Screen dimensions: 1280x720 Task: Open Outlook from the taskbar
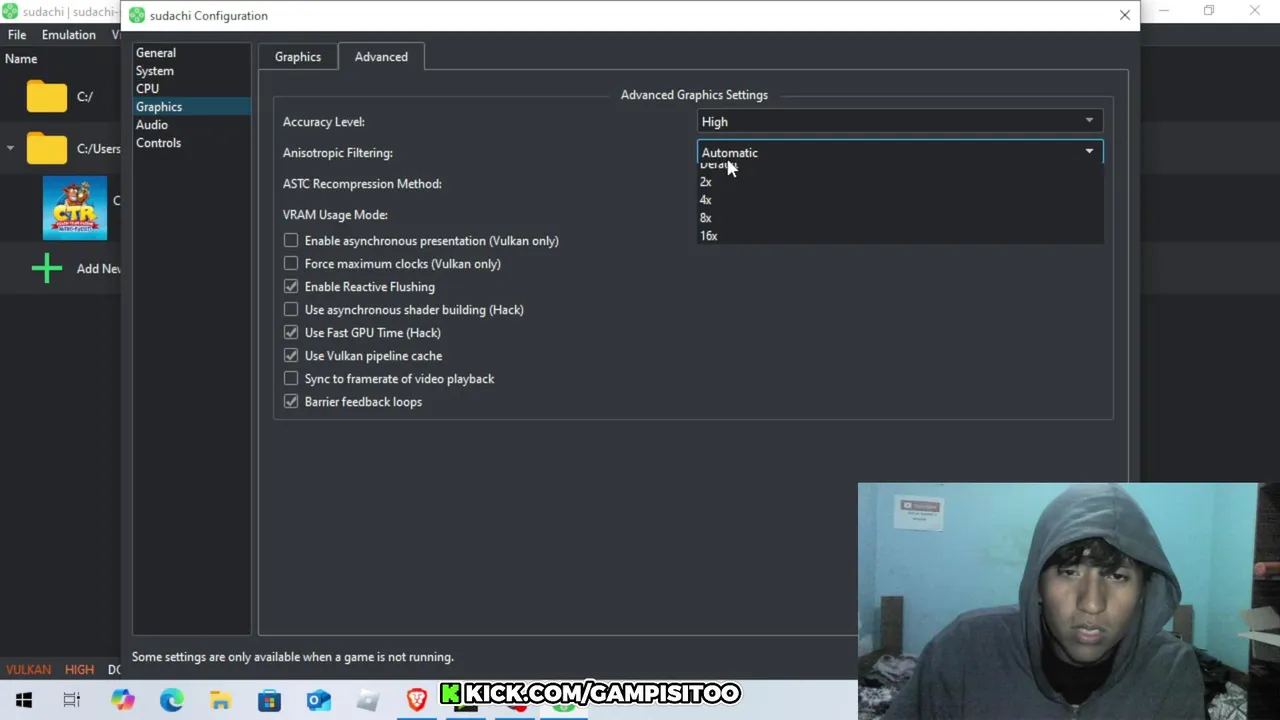(x=318, y=700)
